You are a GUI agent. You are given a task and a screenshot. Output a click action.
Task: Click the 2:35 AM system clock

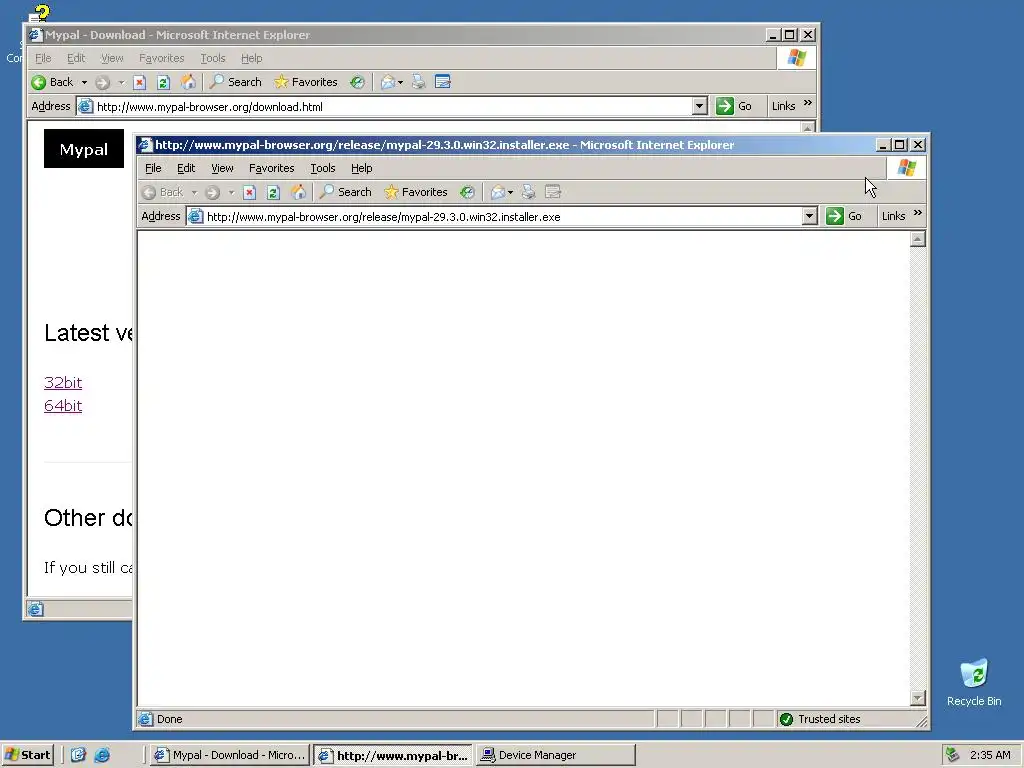(x=990, y=755)
